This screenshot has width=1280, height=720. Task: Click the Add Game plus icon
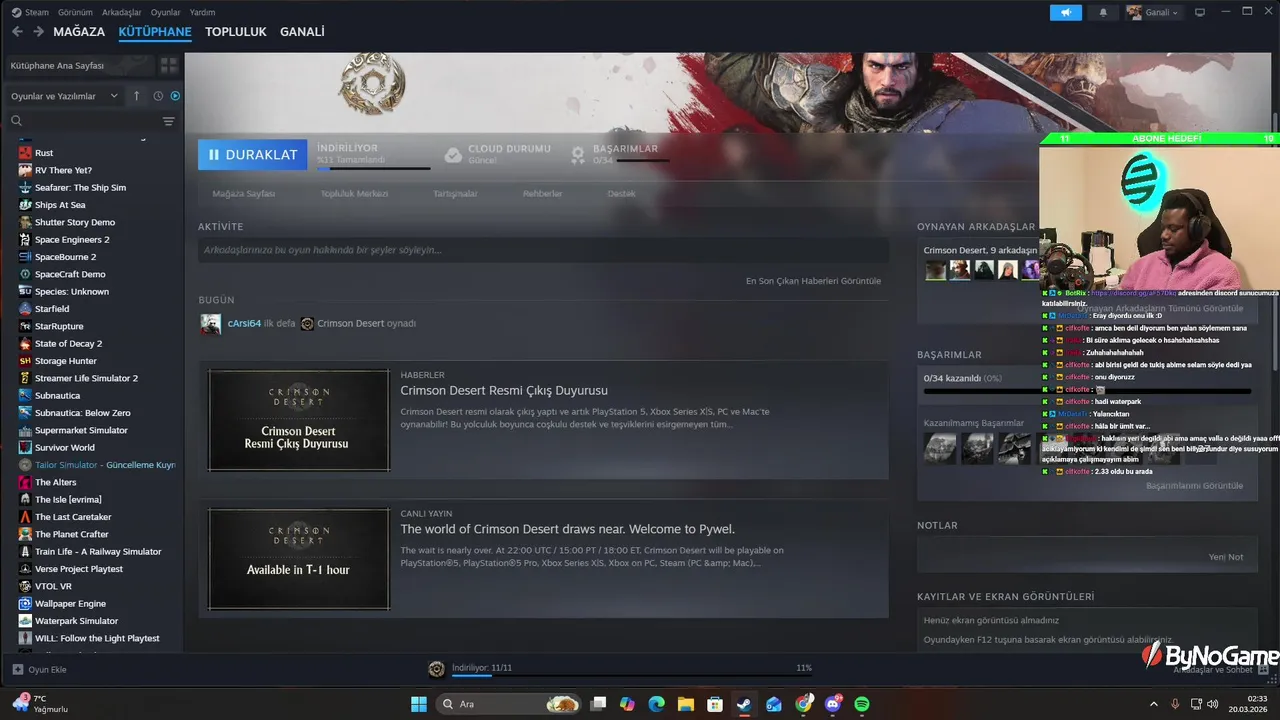pos(17,669)
